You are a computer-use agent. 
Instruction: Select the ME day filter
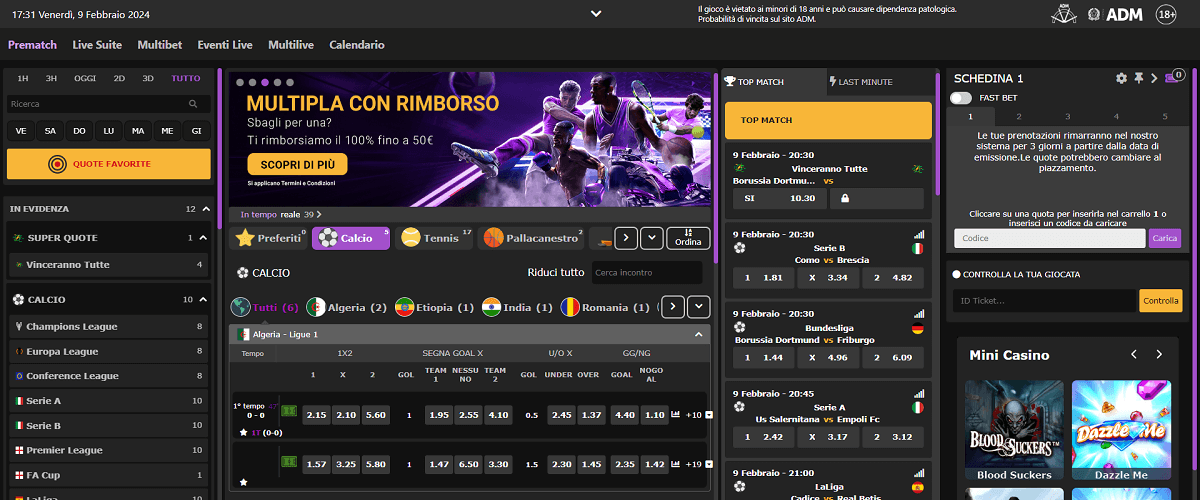pyautogui.click(x=167, y=131)
